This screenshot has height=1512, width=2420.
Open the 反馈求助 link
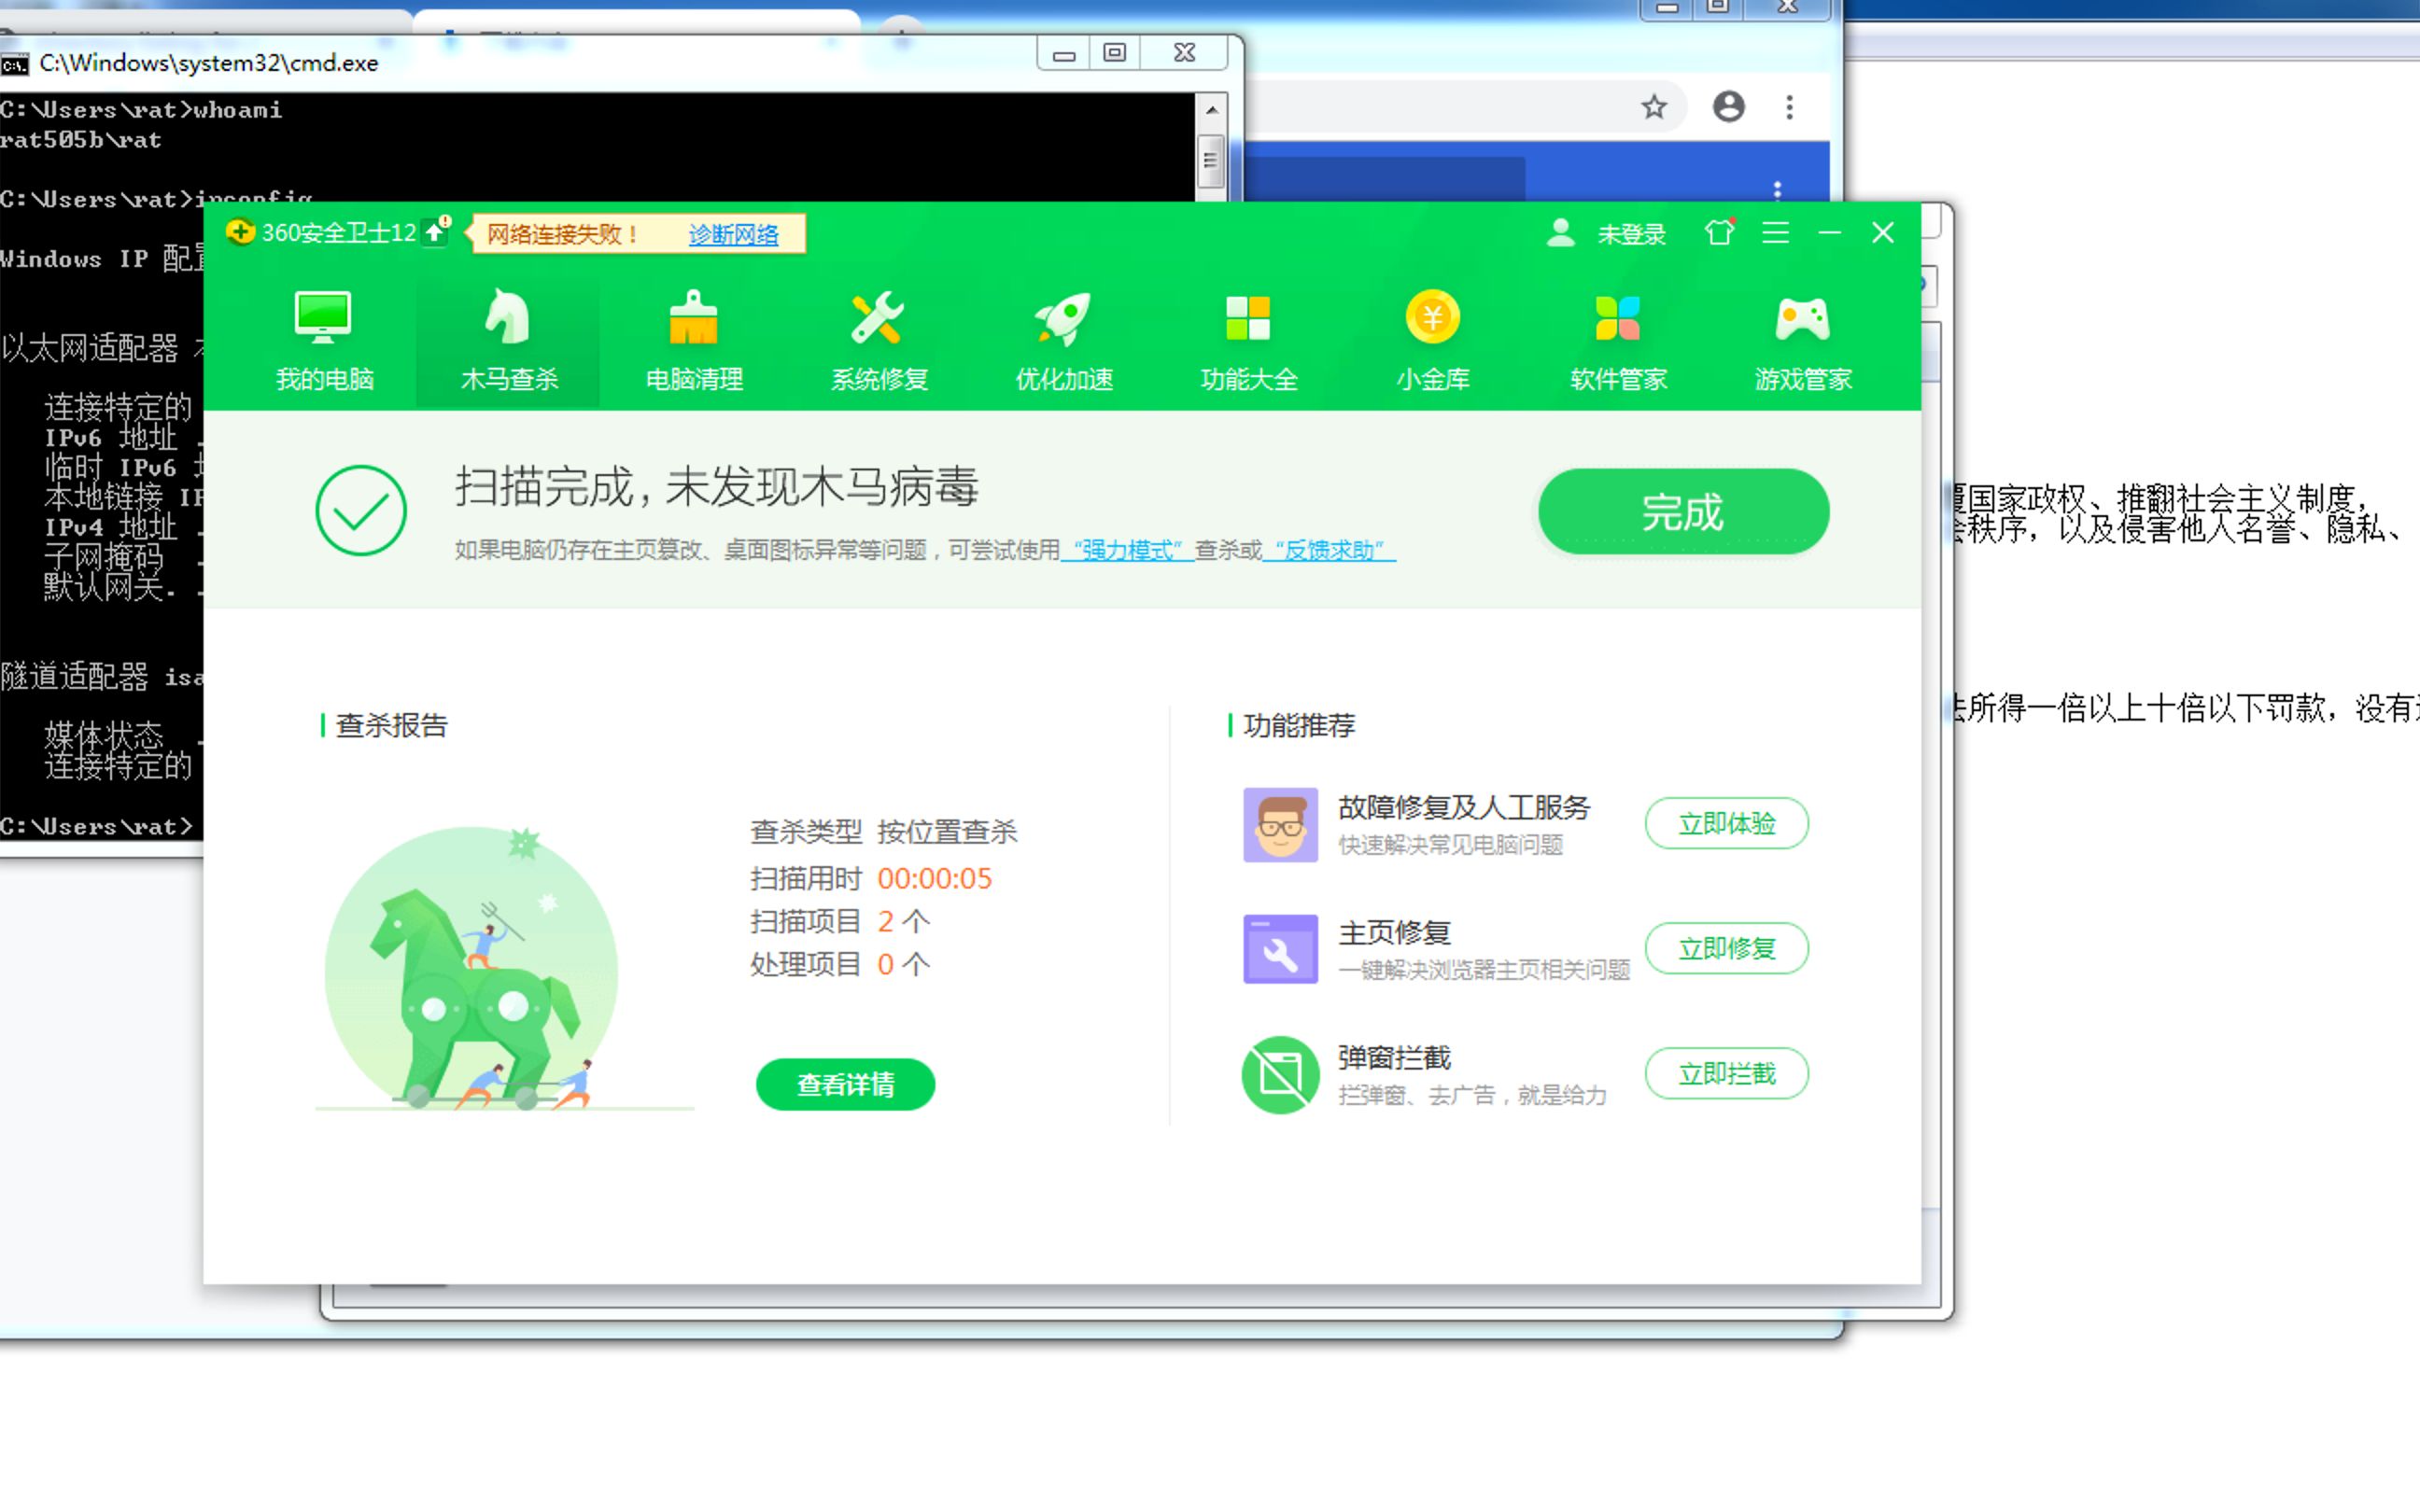[x=1329, y=550]
